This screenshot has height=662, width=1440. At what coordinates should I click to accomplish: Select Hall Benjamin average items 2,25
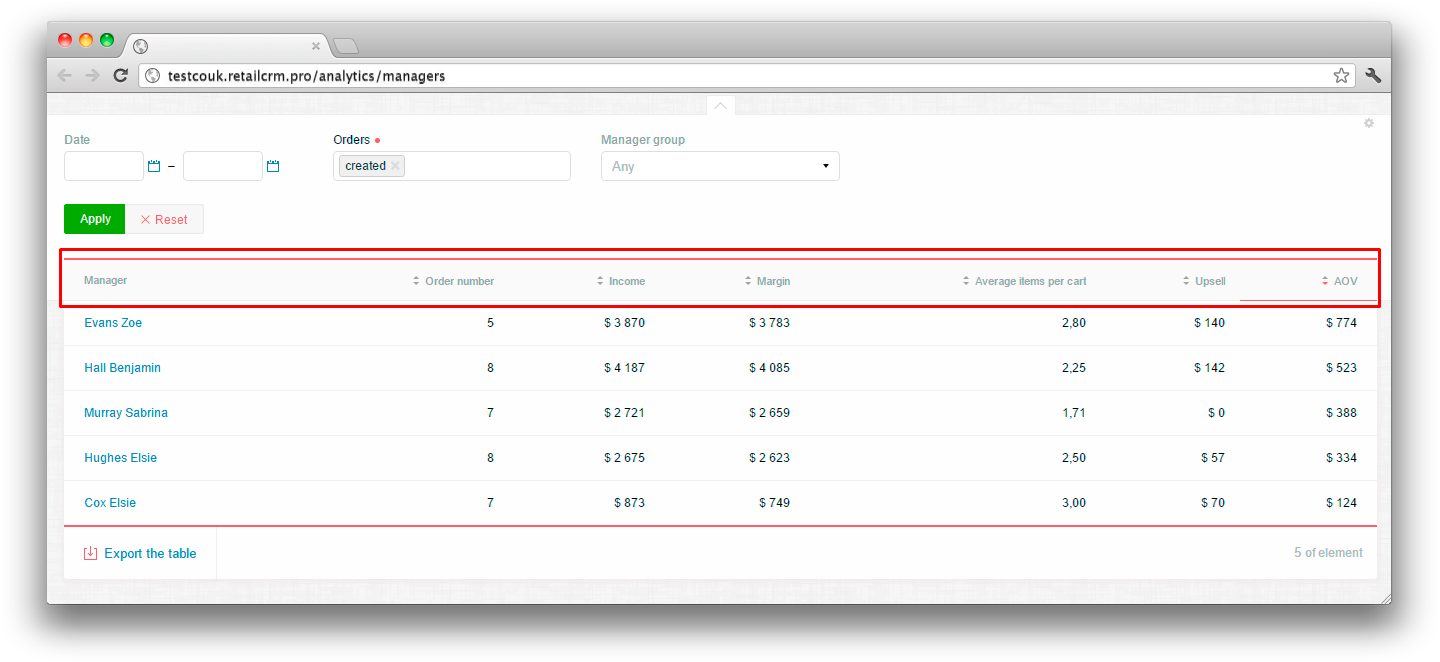coord(1074,368)
